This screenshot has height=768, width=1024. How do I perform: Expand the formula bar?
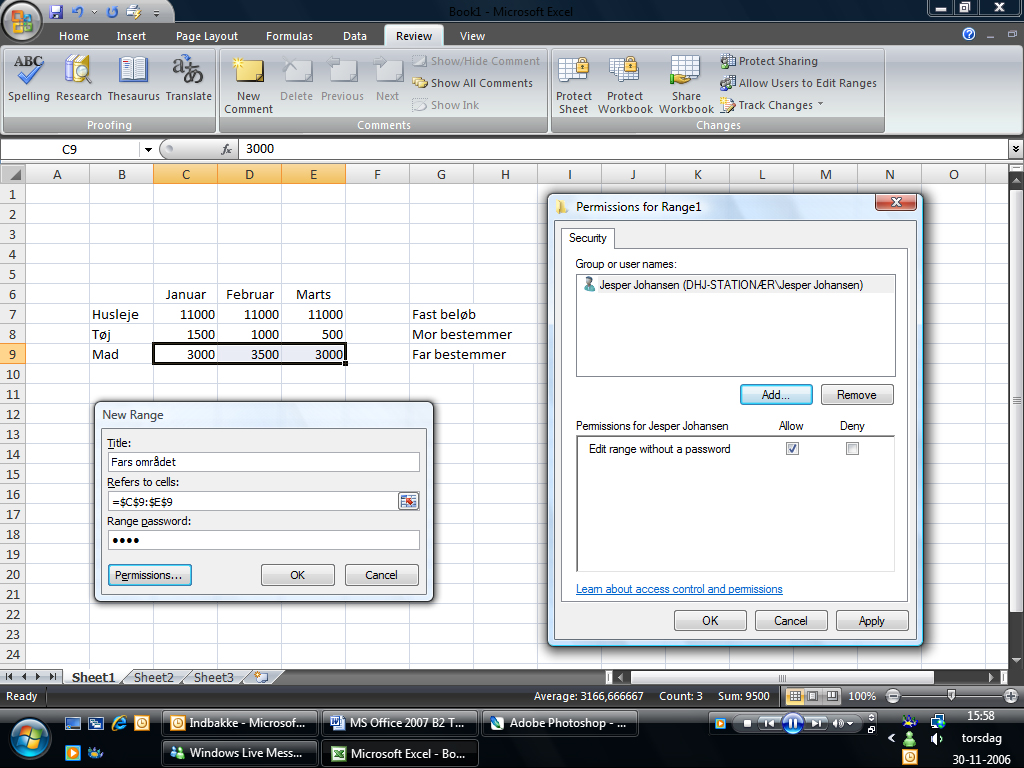(x=1016, y=149)
